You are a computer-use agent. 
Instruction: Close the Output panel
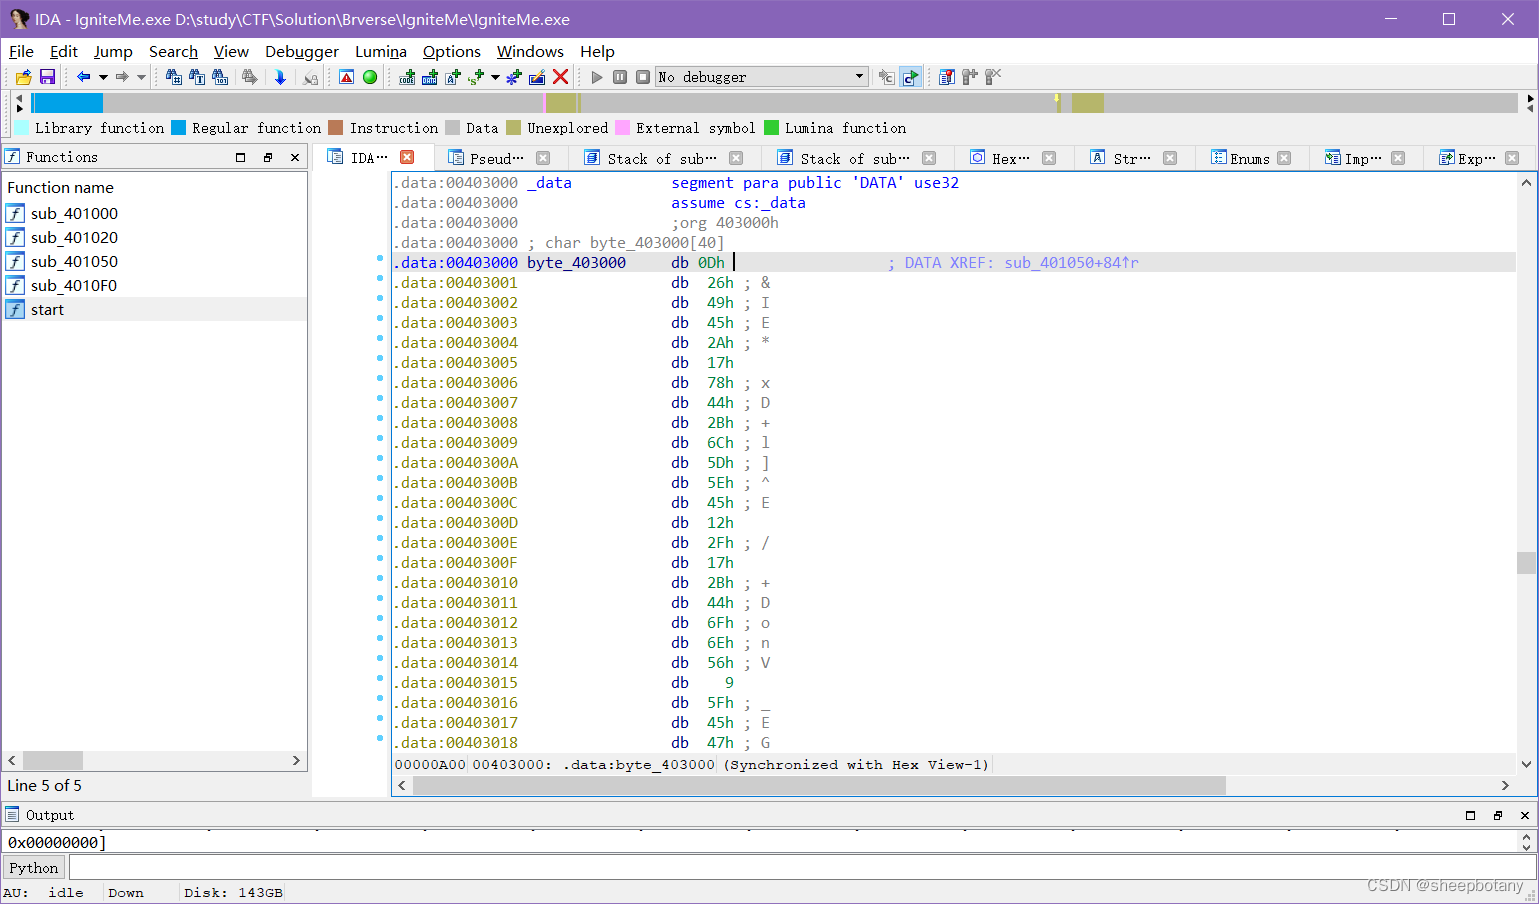(x=1525, y=815)
